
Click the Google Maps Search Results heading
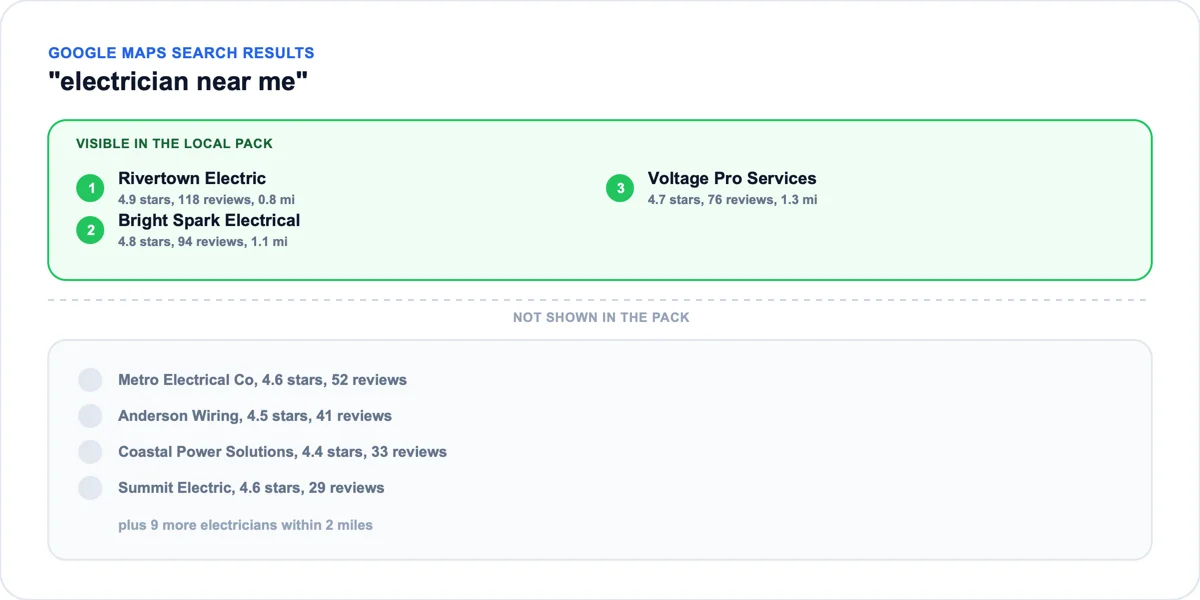(x=181, y=53)
